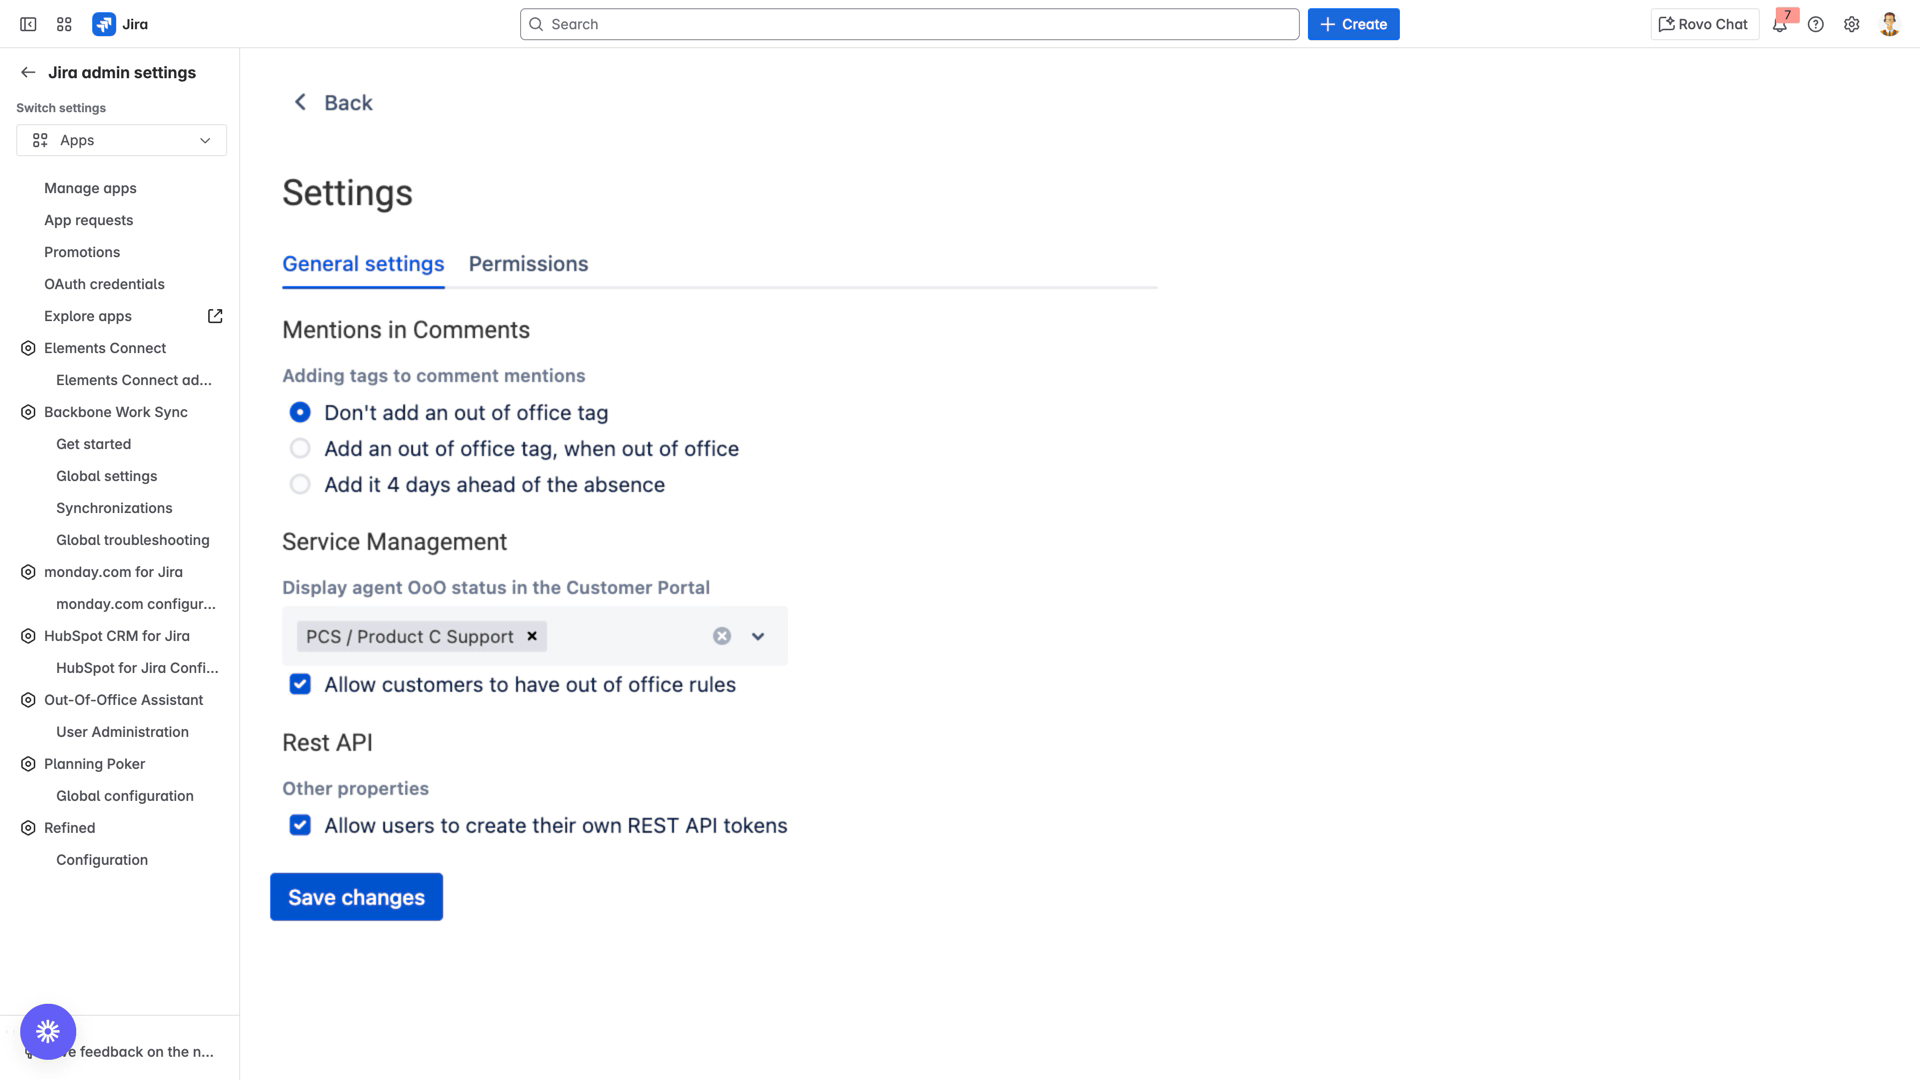Open the help question mark icon
This screenshot has width=1920, height=1080.
(x=1816, y=24)
